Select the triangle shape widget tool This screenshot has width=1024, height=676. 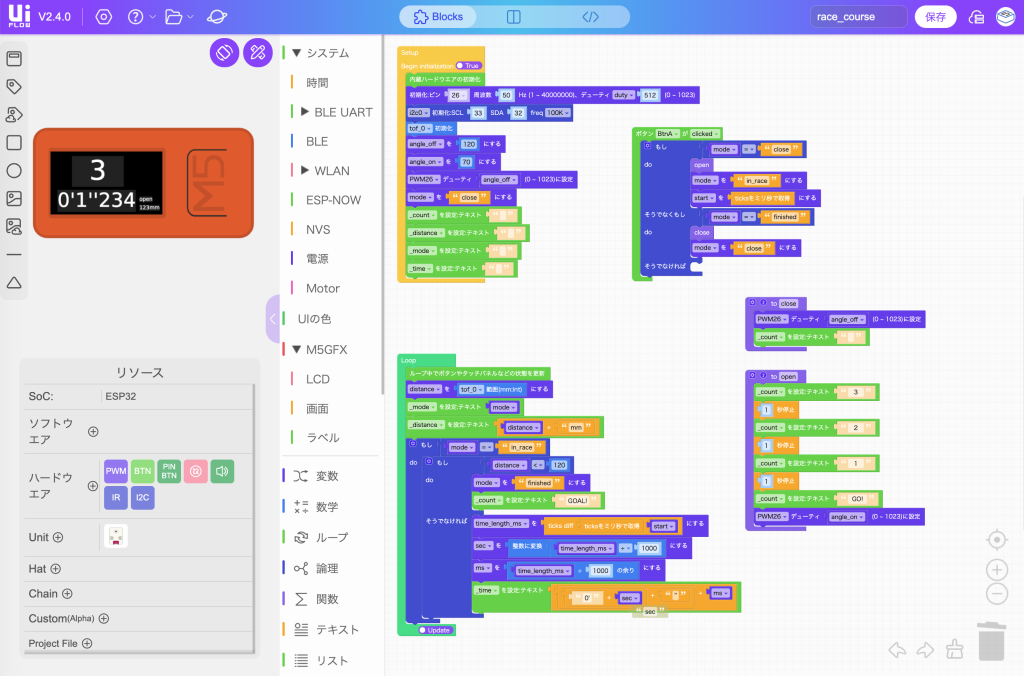[14, 283]
